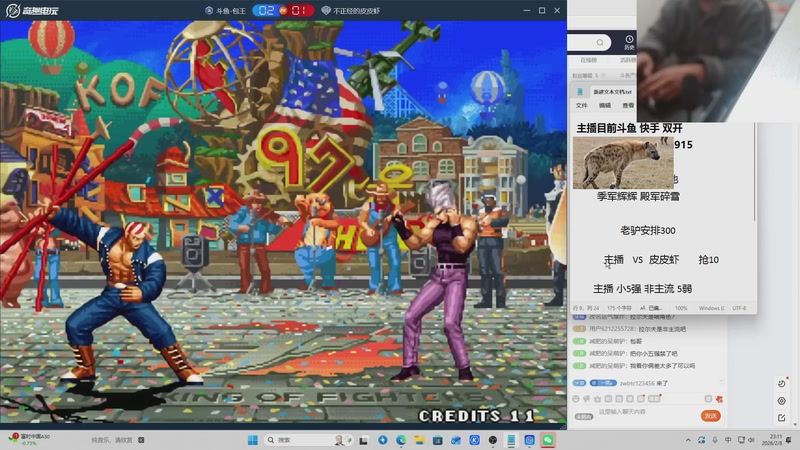The height and width of the screenshot is (450, 800).
Task: Click the text '抢10' in Notepad
Action: pyautogui.click(x=708, y=260)
